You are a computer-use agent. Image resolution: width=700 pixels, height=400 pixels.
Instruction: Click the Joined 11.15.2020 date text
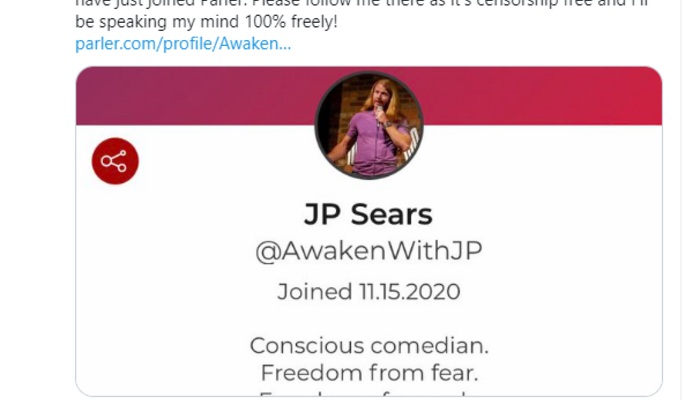pos(369,292)
